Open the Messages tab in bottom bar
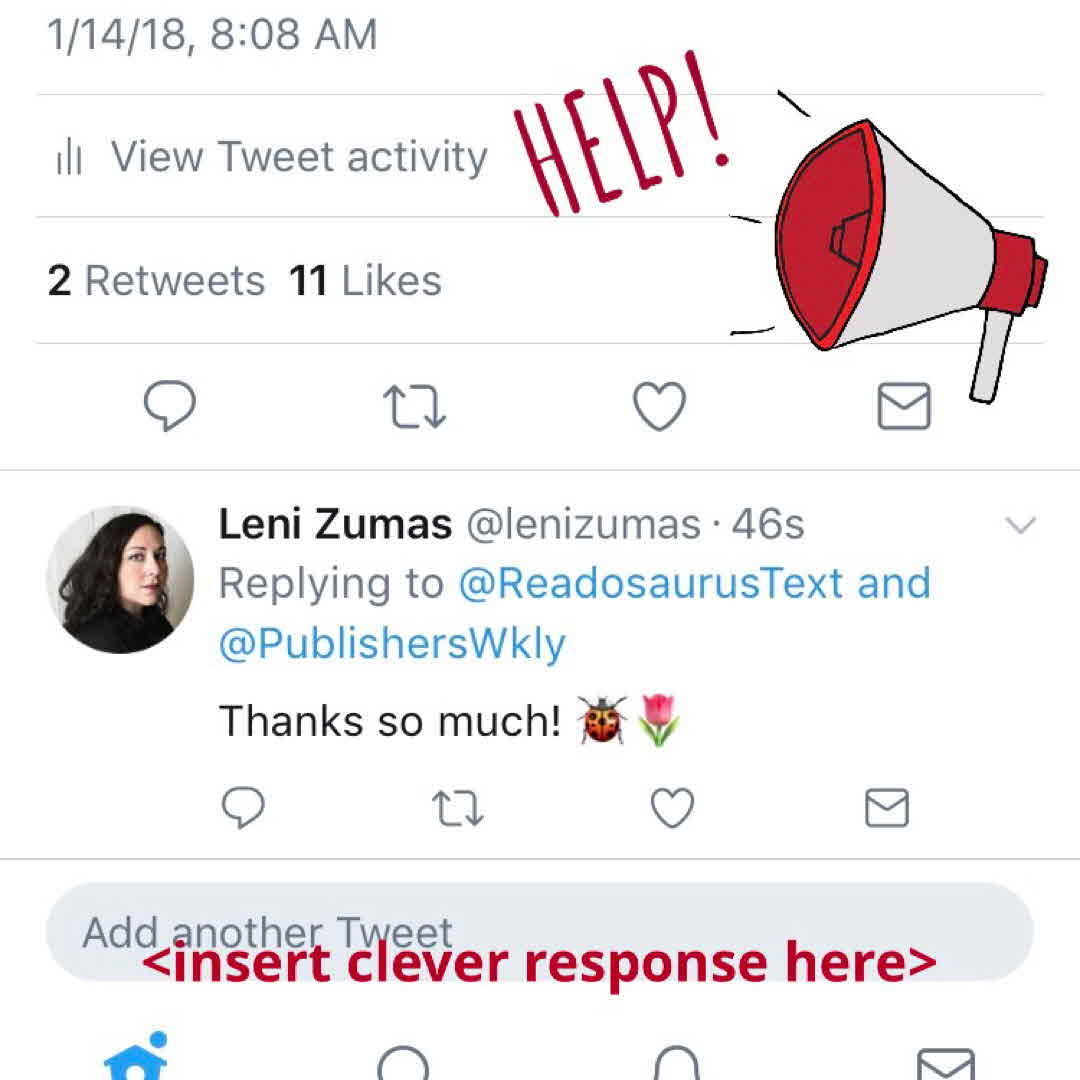Screen dimensions: 1080x1080 [x=945, y=1064]
